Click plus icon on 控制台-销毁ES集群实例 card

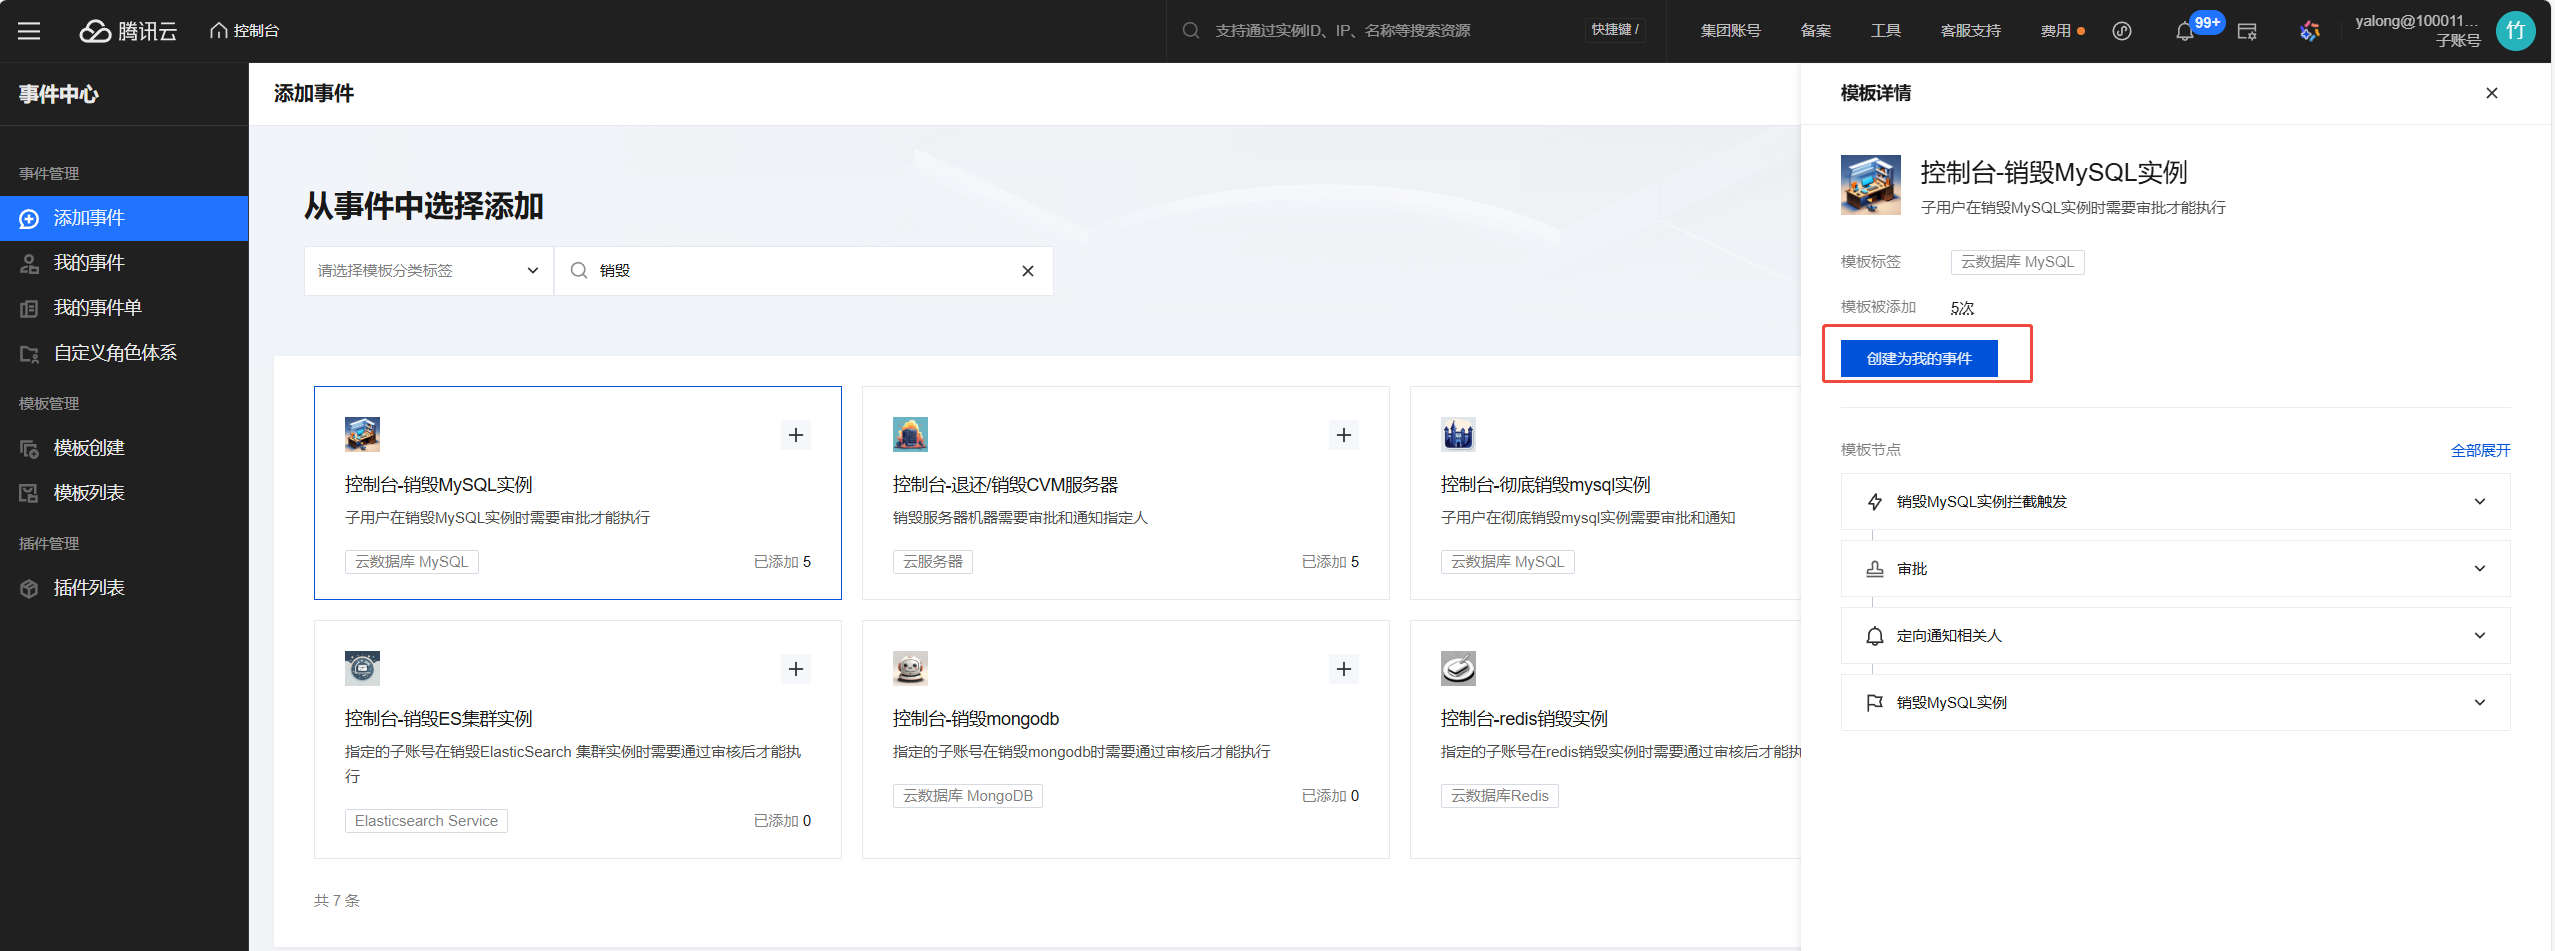(x=795, y=669)
